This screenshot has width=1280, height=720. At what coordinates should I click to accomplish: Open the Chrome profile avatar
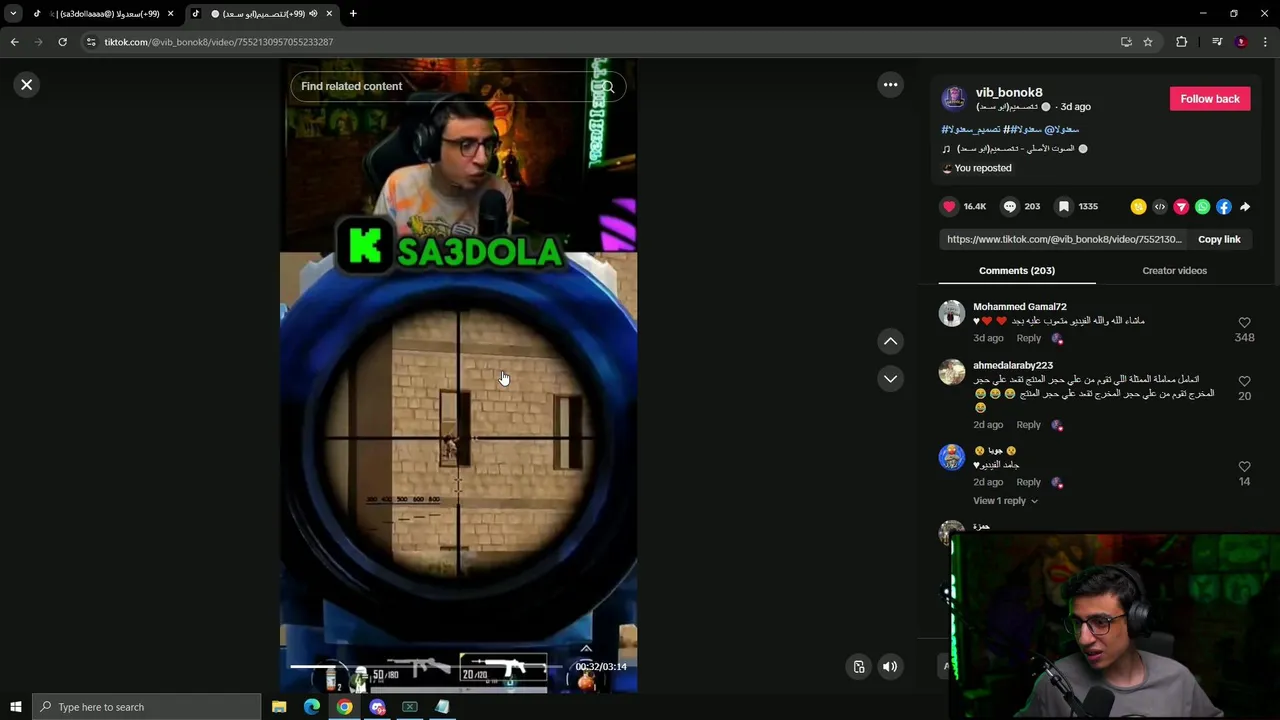[1241, 42]
